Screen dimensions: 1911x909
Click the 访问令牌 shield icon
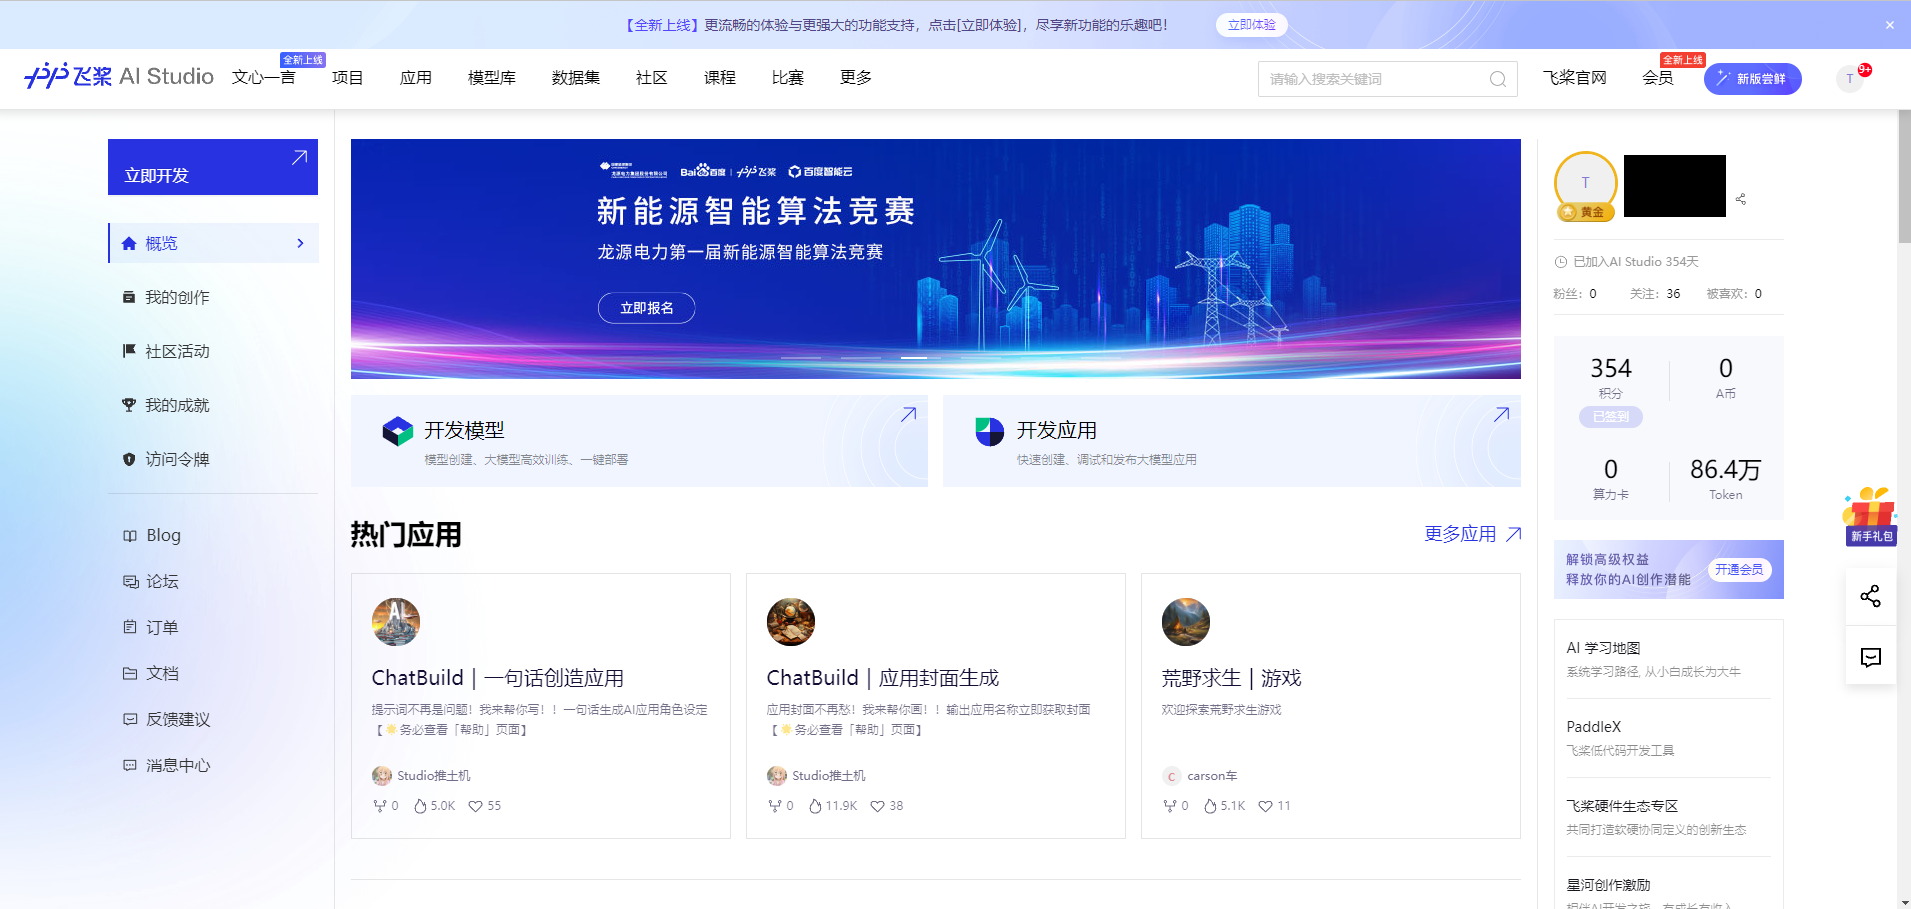[129, 459]
